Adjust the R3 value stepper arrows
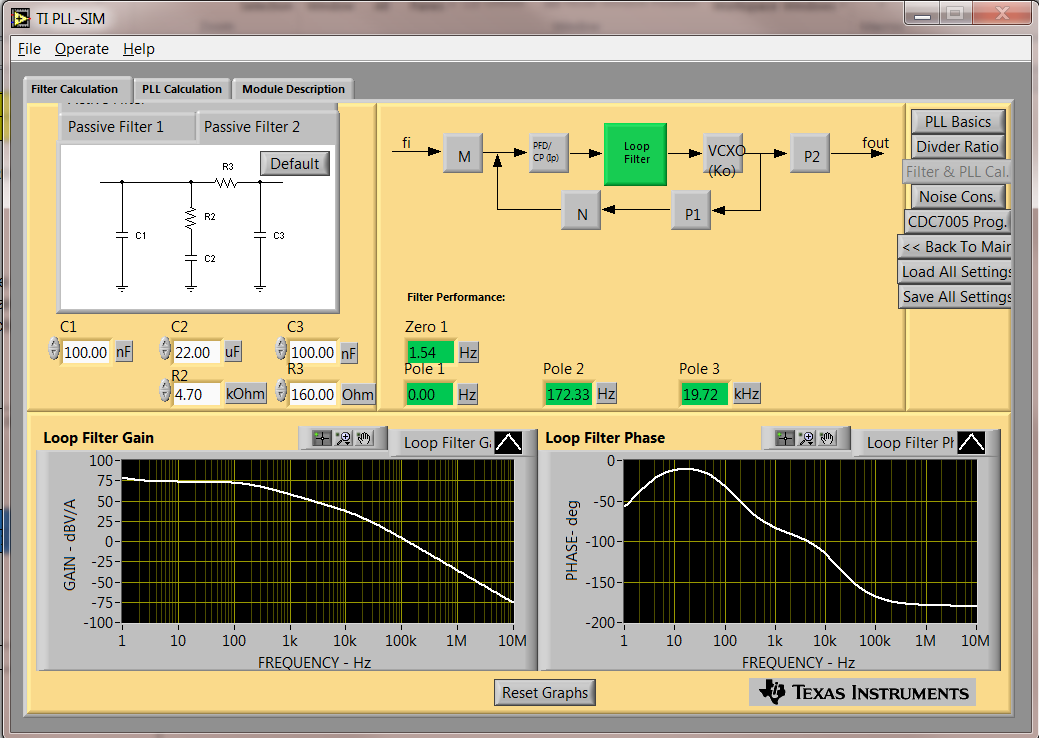Image resolution: width=1039 pixels, height=738 pixels. point(281,390)
